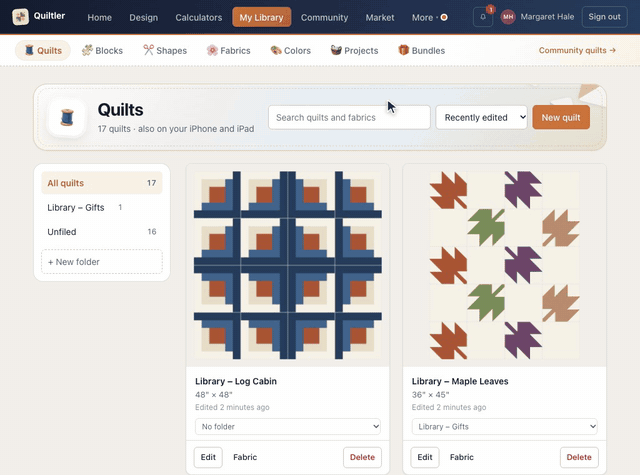Click the Library – Maple Leaves title
The width and height of the screenshot is (640, 475).
[x=460, y=381]
